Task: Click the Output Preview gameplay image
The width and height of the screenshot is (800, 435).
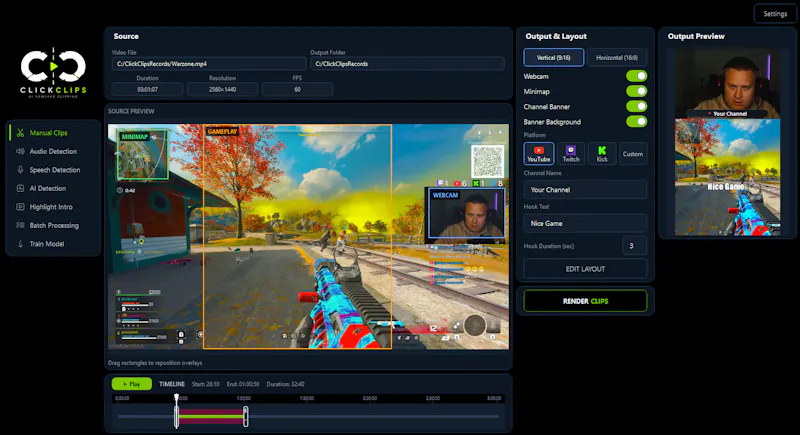Action: click(x=728, y=177)
